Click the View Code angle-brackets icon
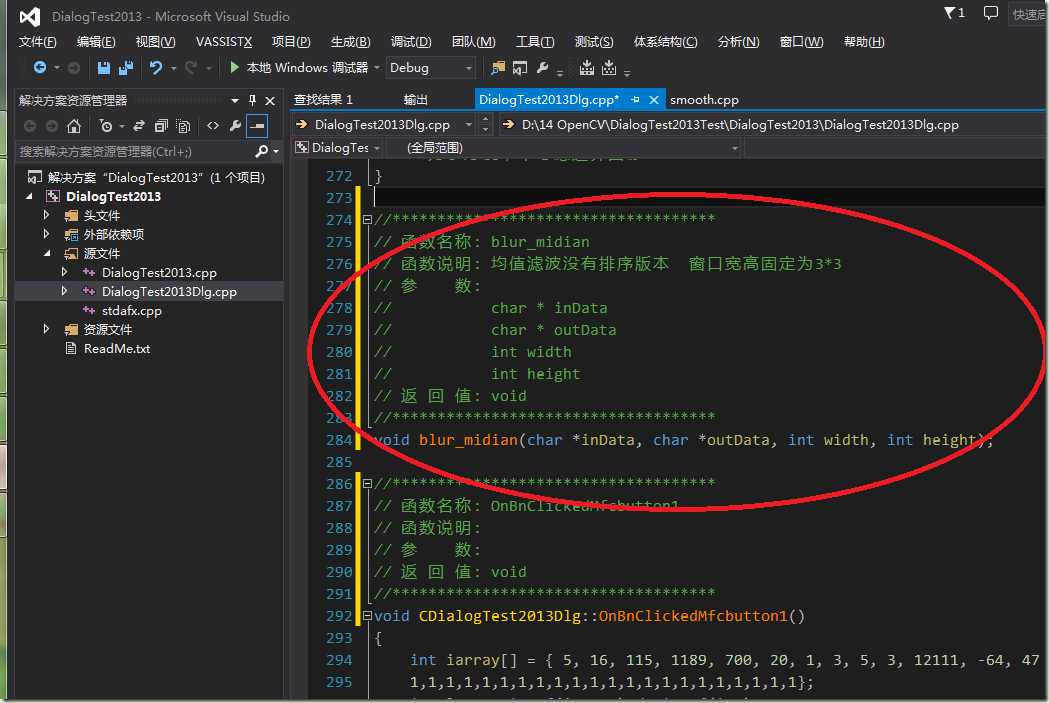This screenshot has width=1049, height=703. pyautogui.click(x=213, y=126)
